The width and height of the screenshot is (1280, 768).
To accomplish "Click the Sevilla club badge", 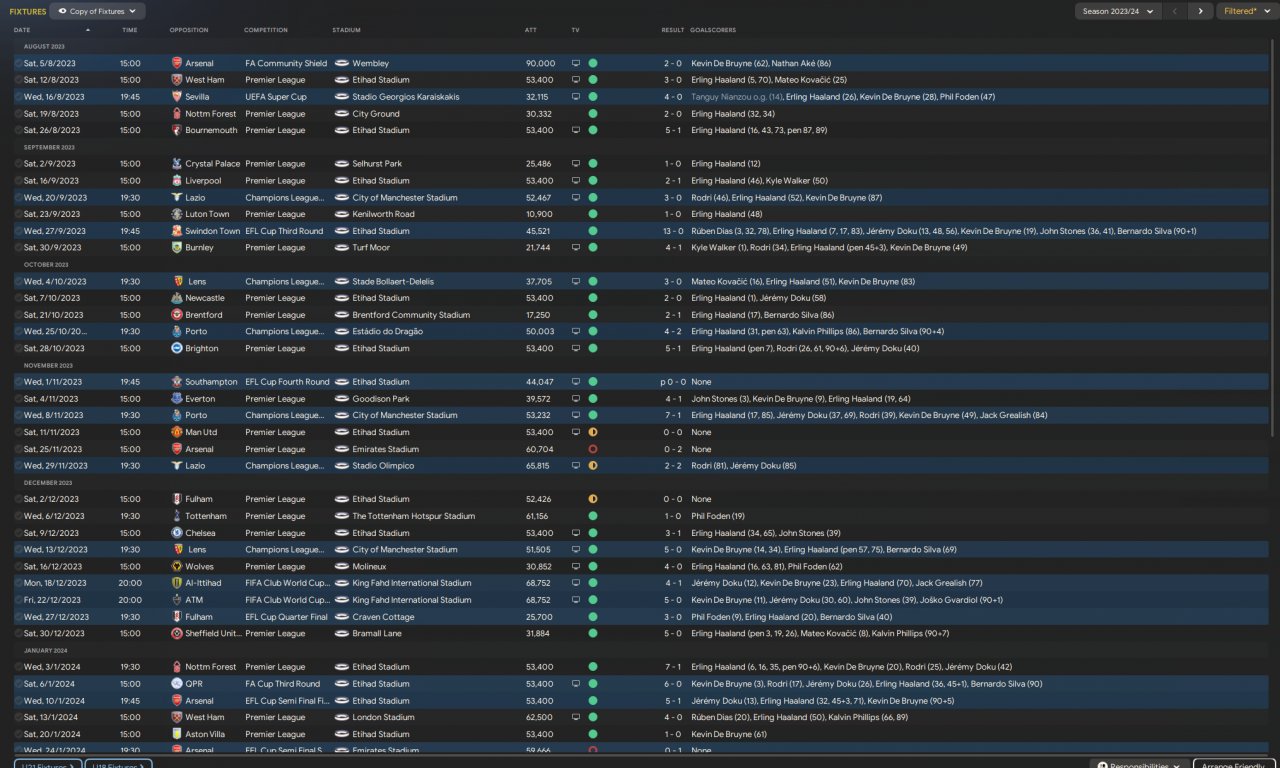I will (x=177, y=97).
